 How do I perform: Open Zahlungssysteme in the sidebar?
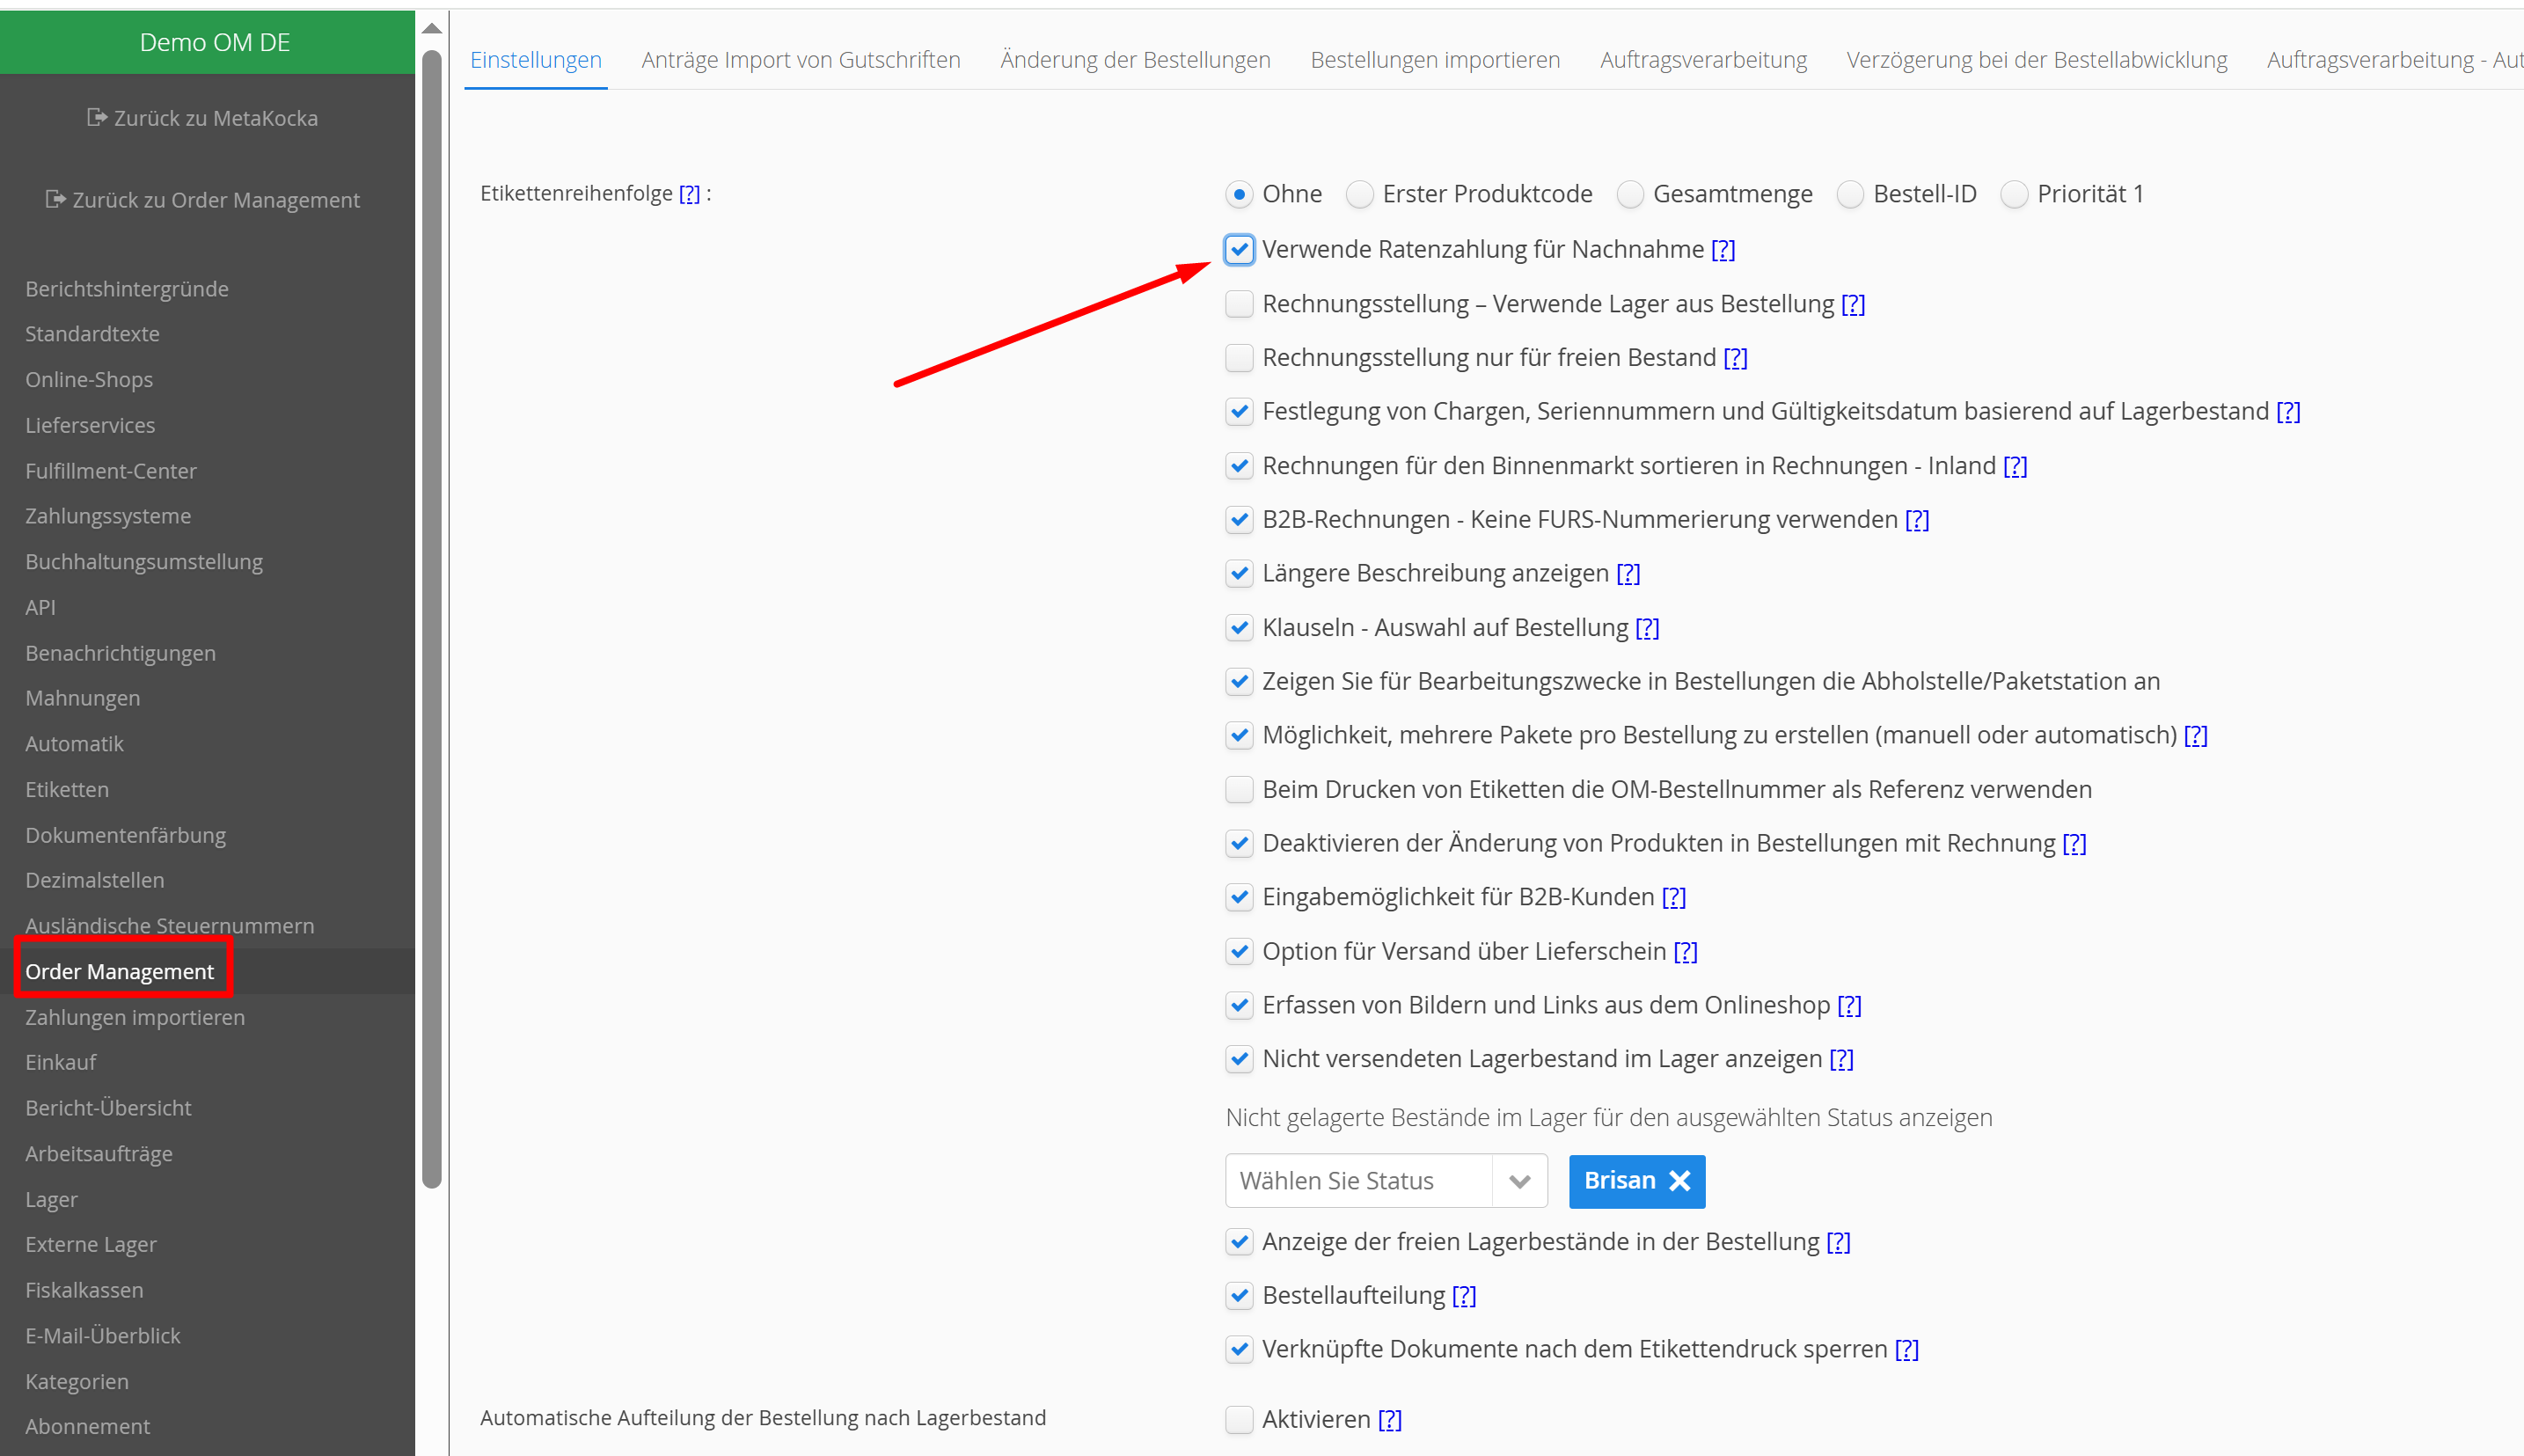click(108, 516)
